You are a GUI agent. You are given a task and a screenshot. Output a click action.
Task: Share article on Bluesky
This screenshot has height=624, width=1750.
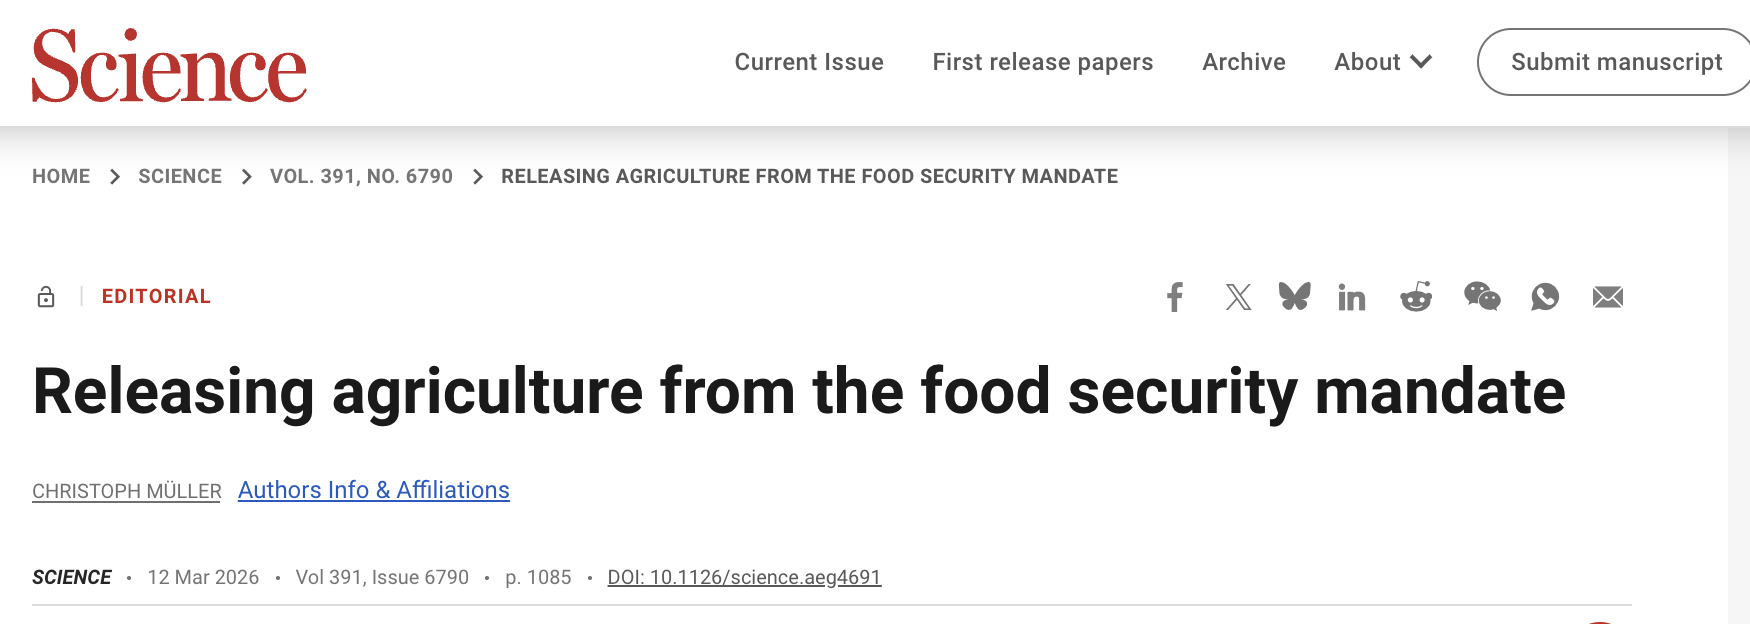coord(1294,297)
